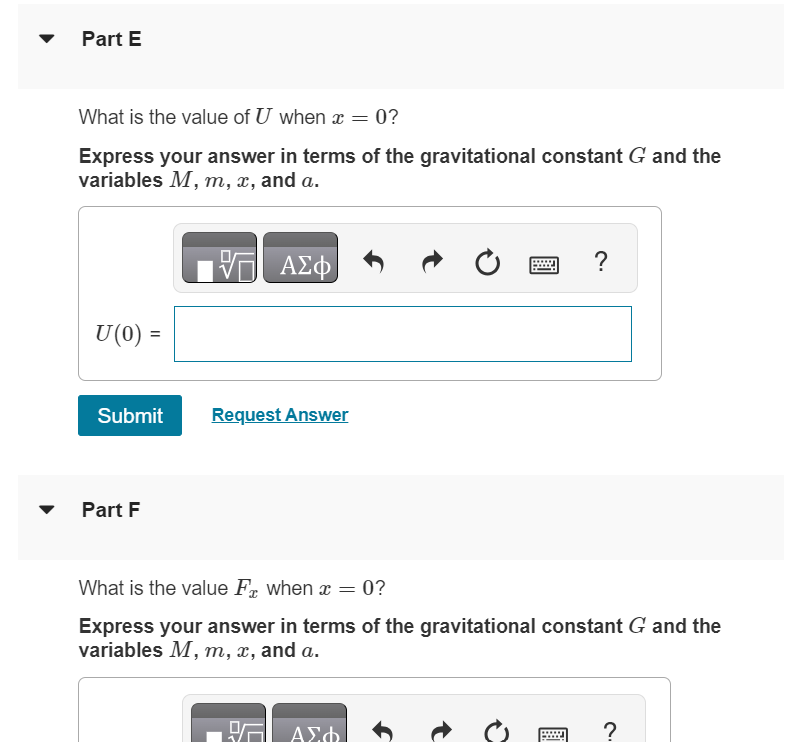Open the math templates palette in Part E
The height and width of the screenshot is (742, 808).
coord(218,257)
